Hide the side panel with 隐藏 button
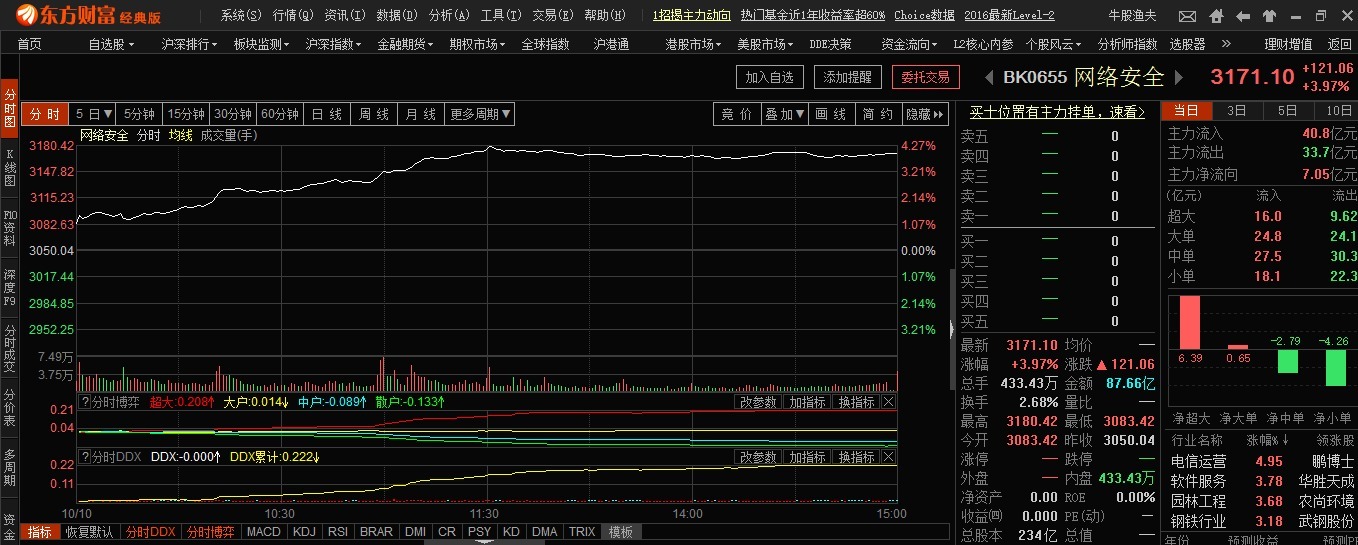 tap(925, 114)
